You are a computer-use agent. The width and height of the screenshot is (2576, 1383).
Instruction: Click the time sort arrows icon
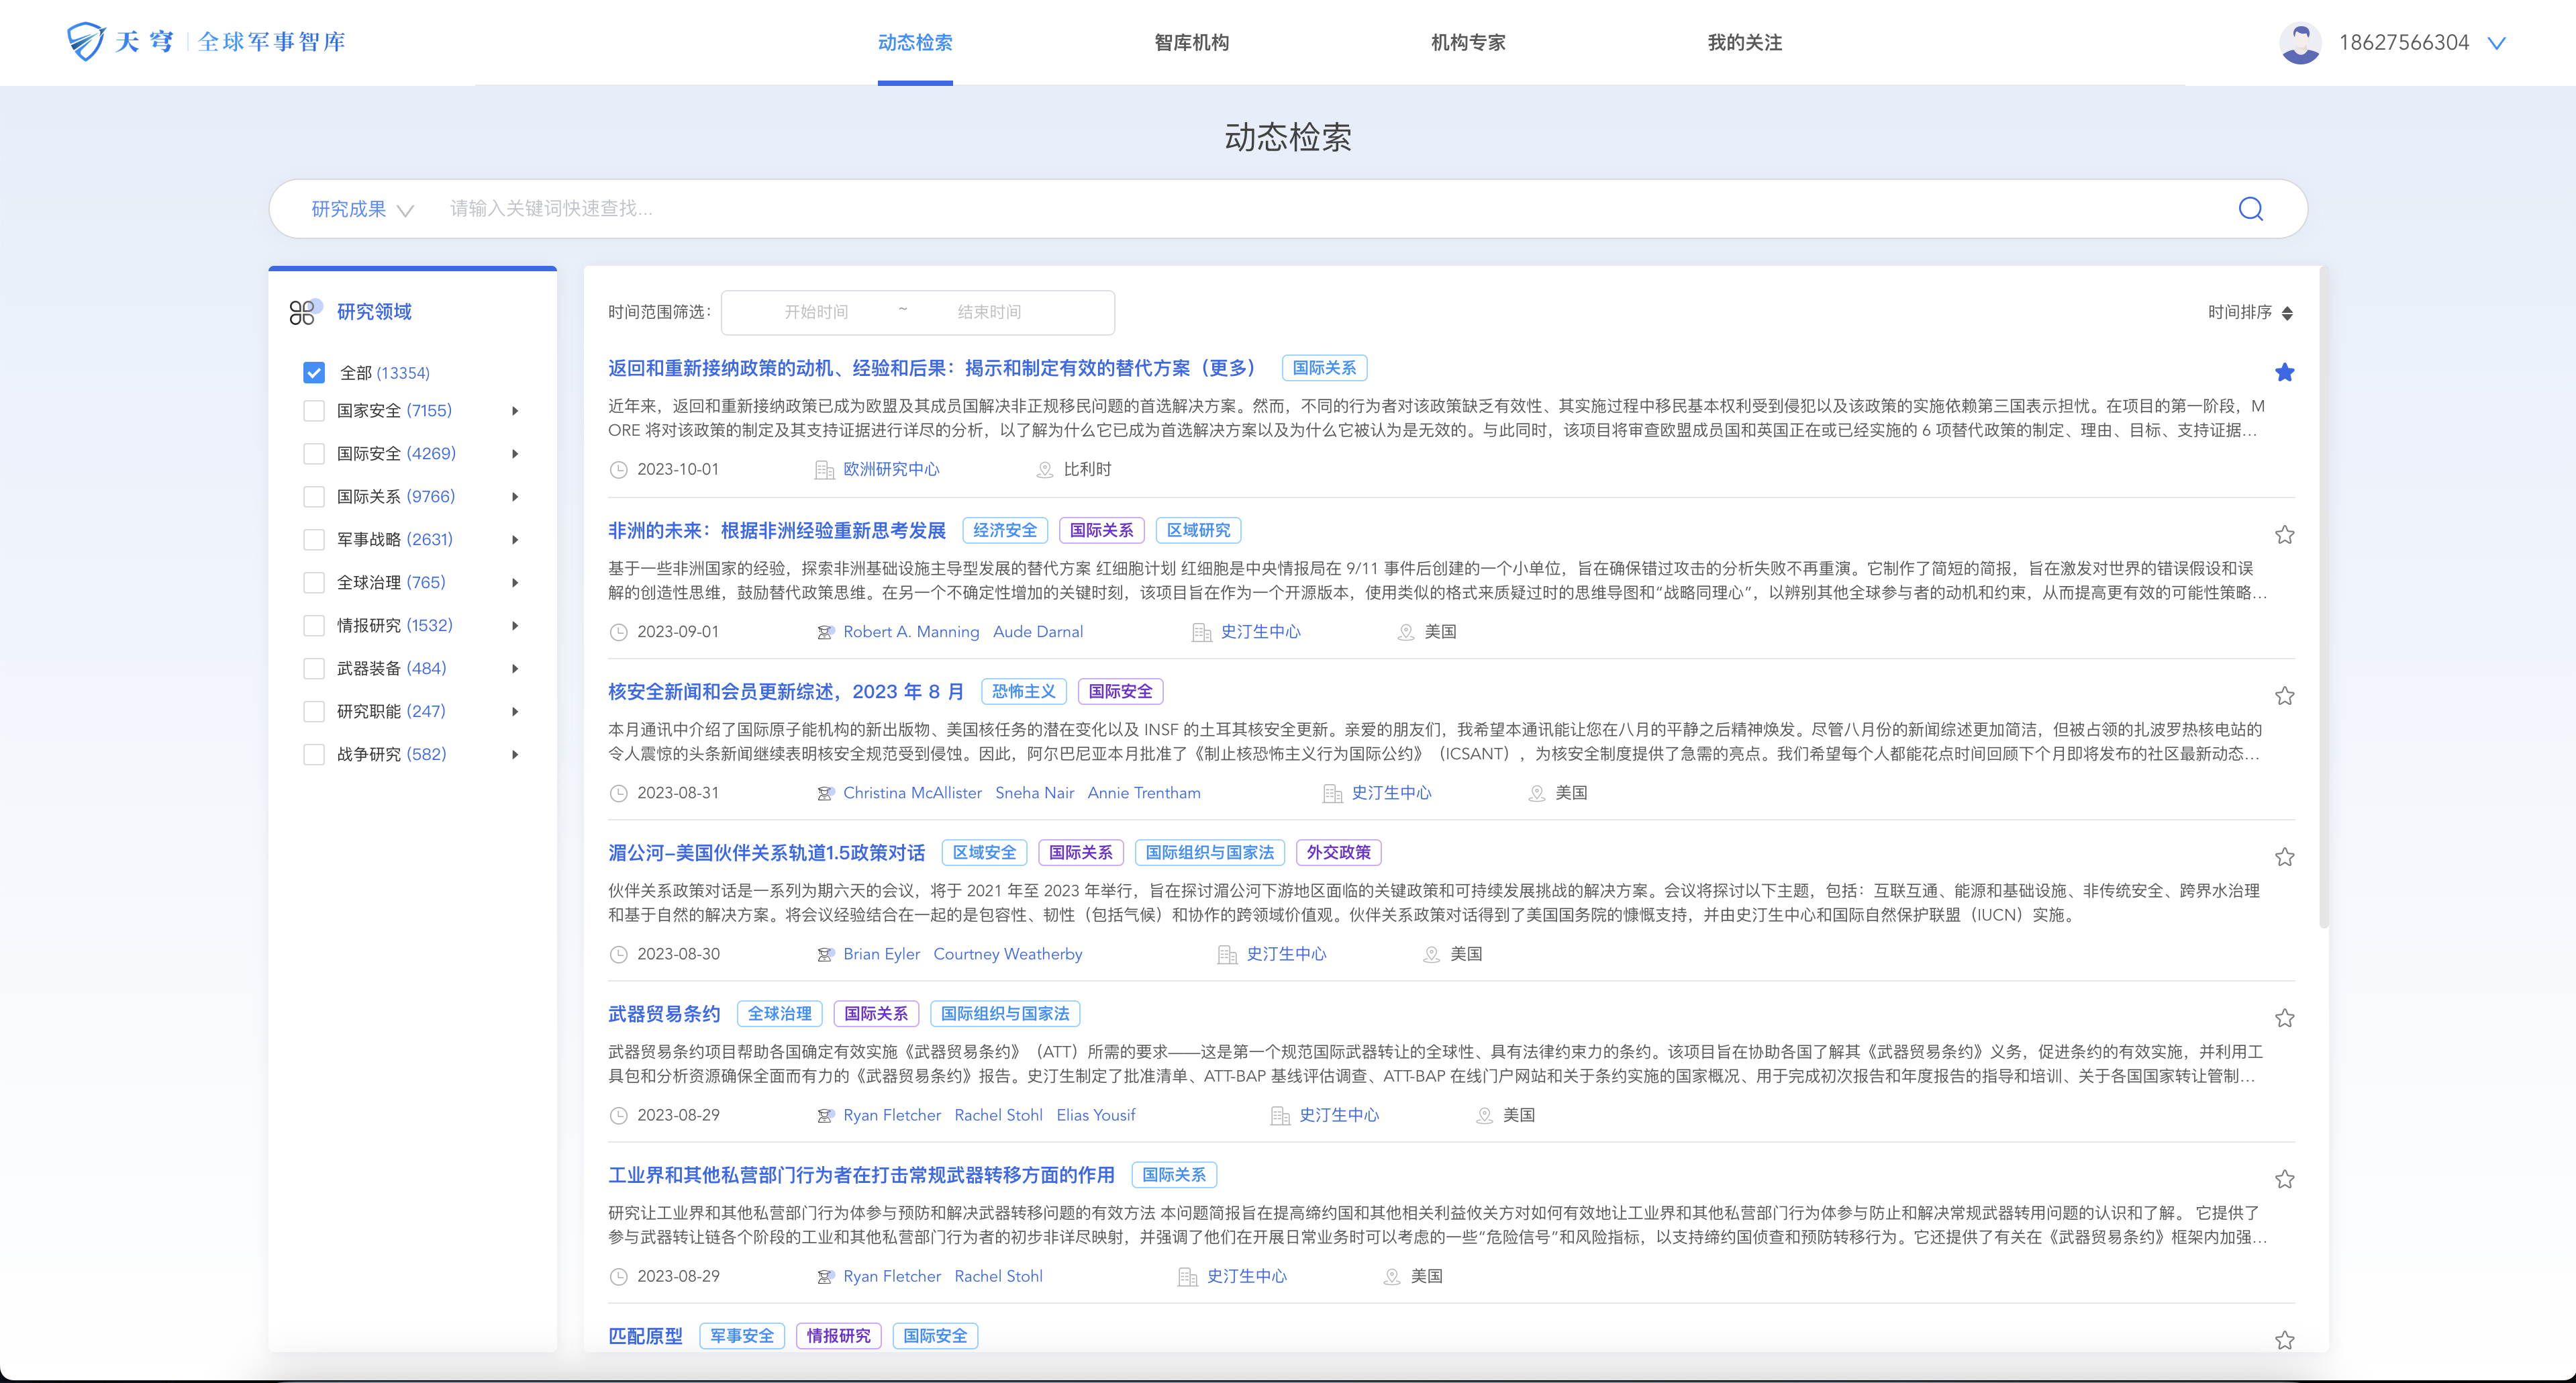pyautogui.click(x=2287, y=313)
